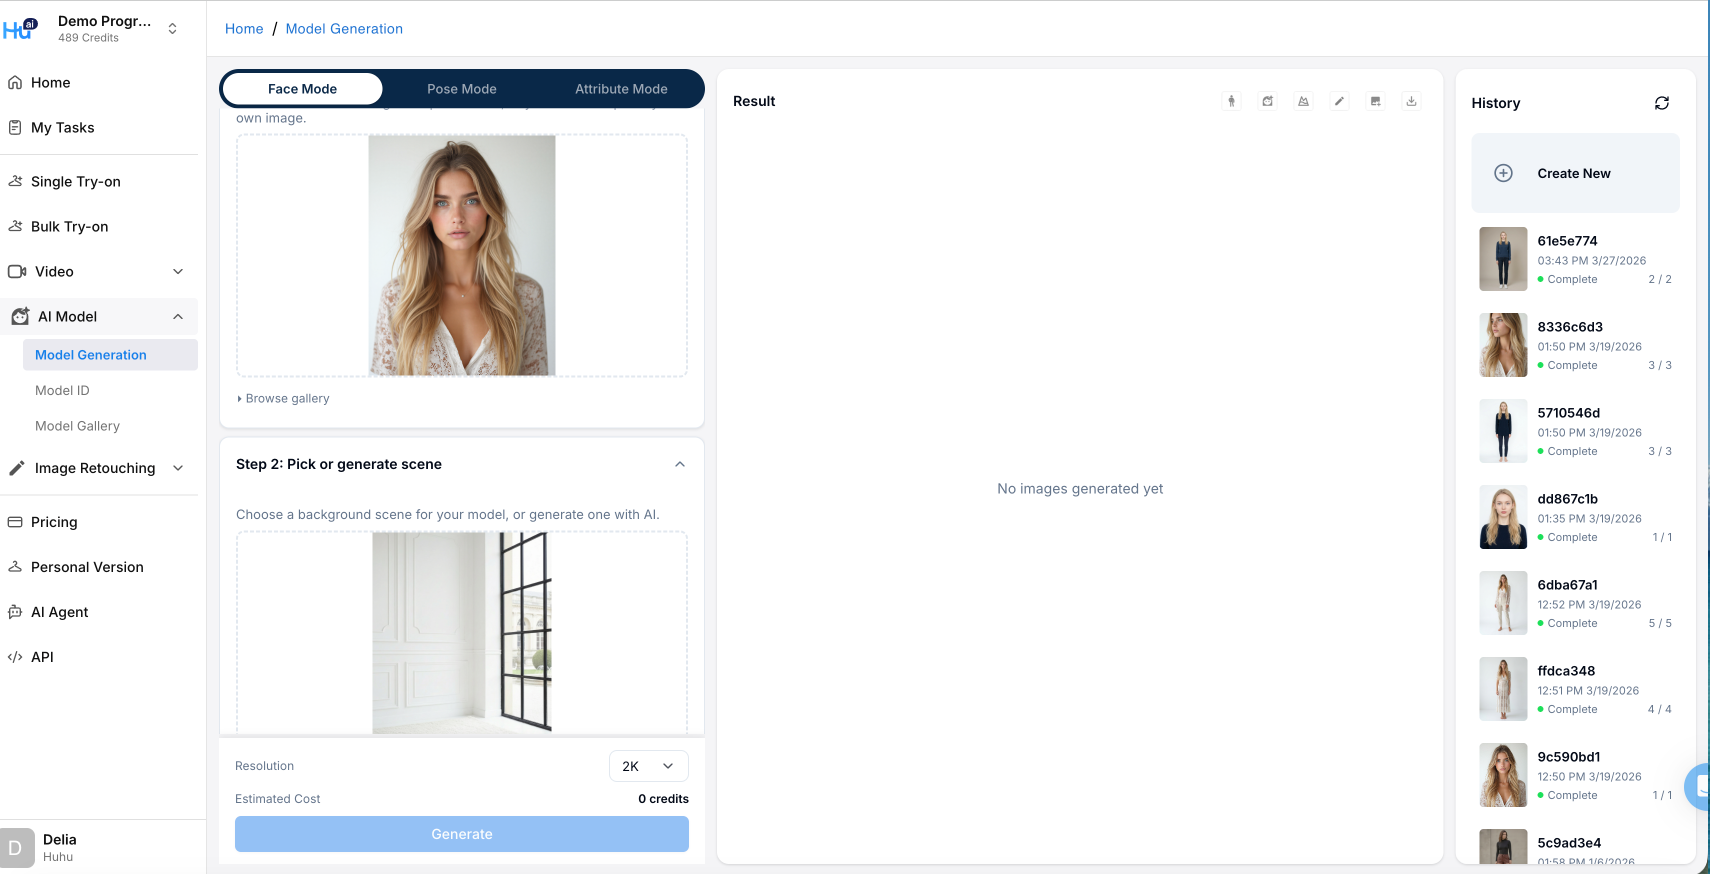
Task: Click the Model Generation breadcrumb link
Action: click(344, 29)
